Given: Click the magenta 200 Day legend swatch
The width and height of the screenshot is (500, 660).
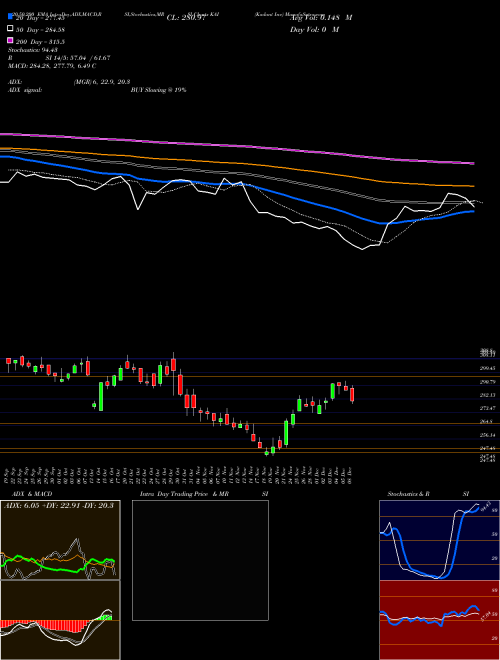Looking at the screenshot, I should (10, 41).
